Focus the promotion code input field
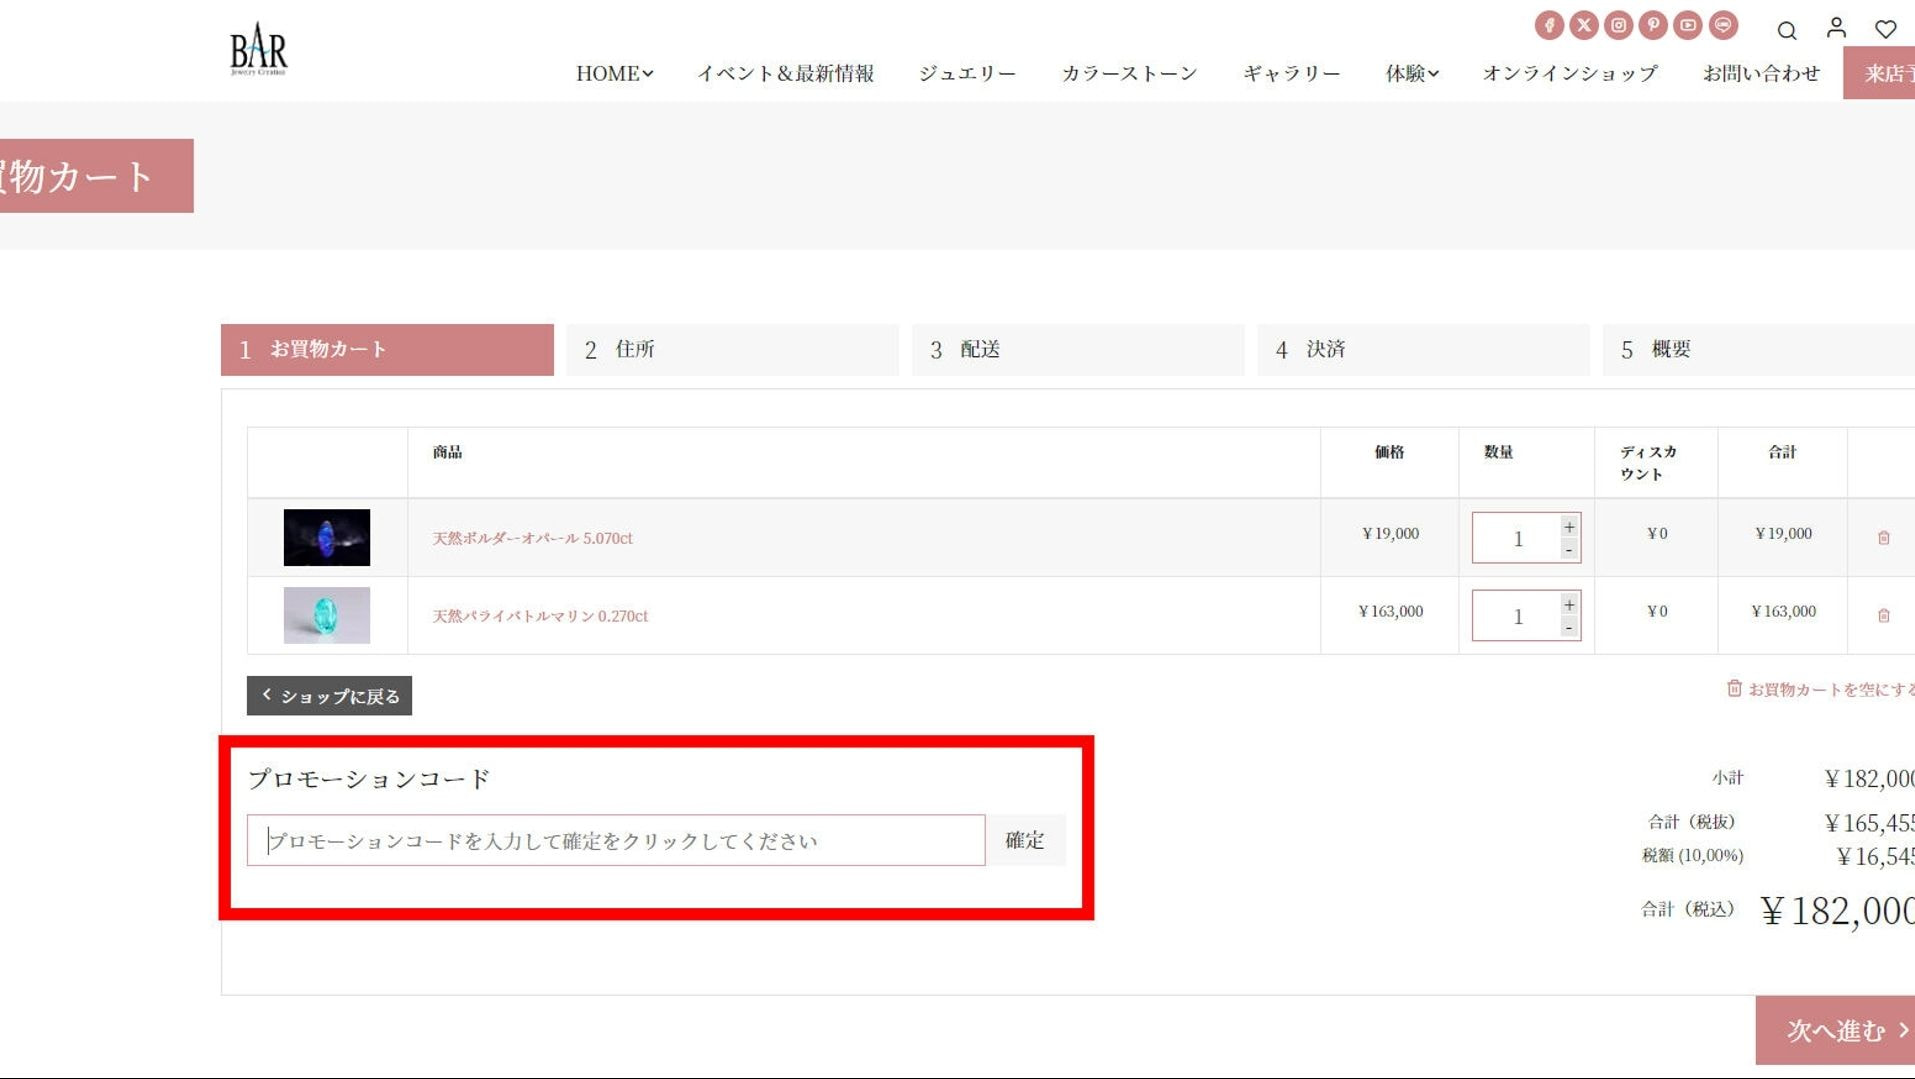Screen dimensions: 1915x1079 pyautogui.click(x=616, y=840)
